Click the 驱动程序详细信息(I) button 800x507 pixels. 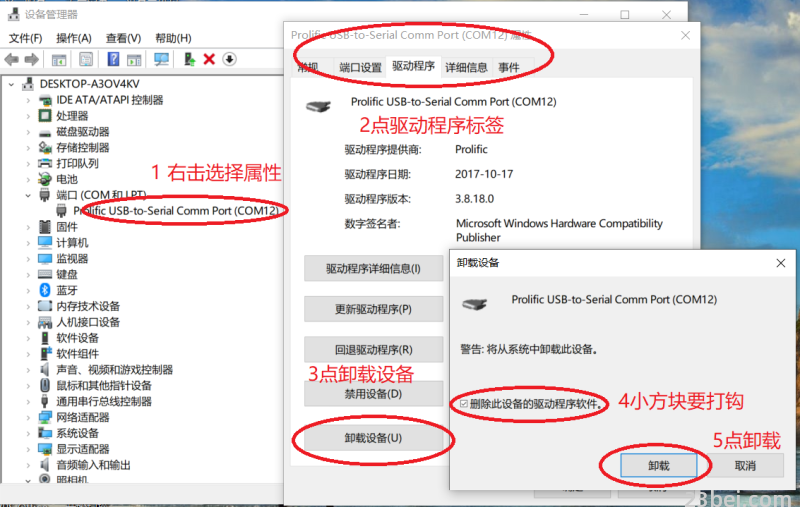pyautogui.click(x=373, y=268)
